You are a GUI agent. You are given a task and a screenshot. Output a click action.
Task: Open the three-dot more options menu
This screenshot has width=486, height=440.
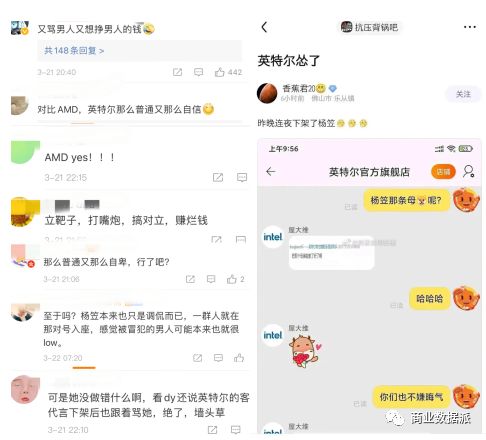click(x=470, y=27)
